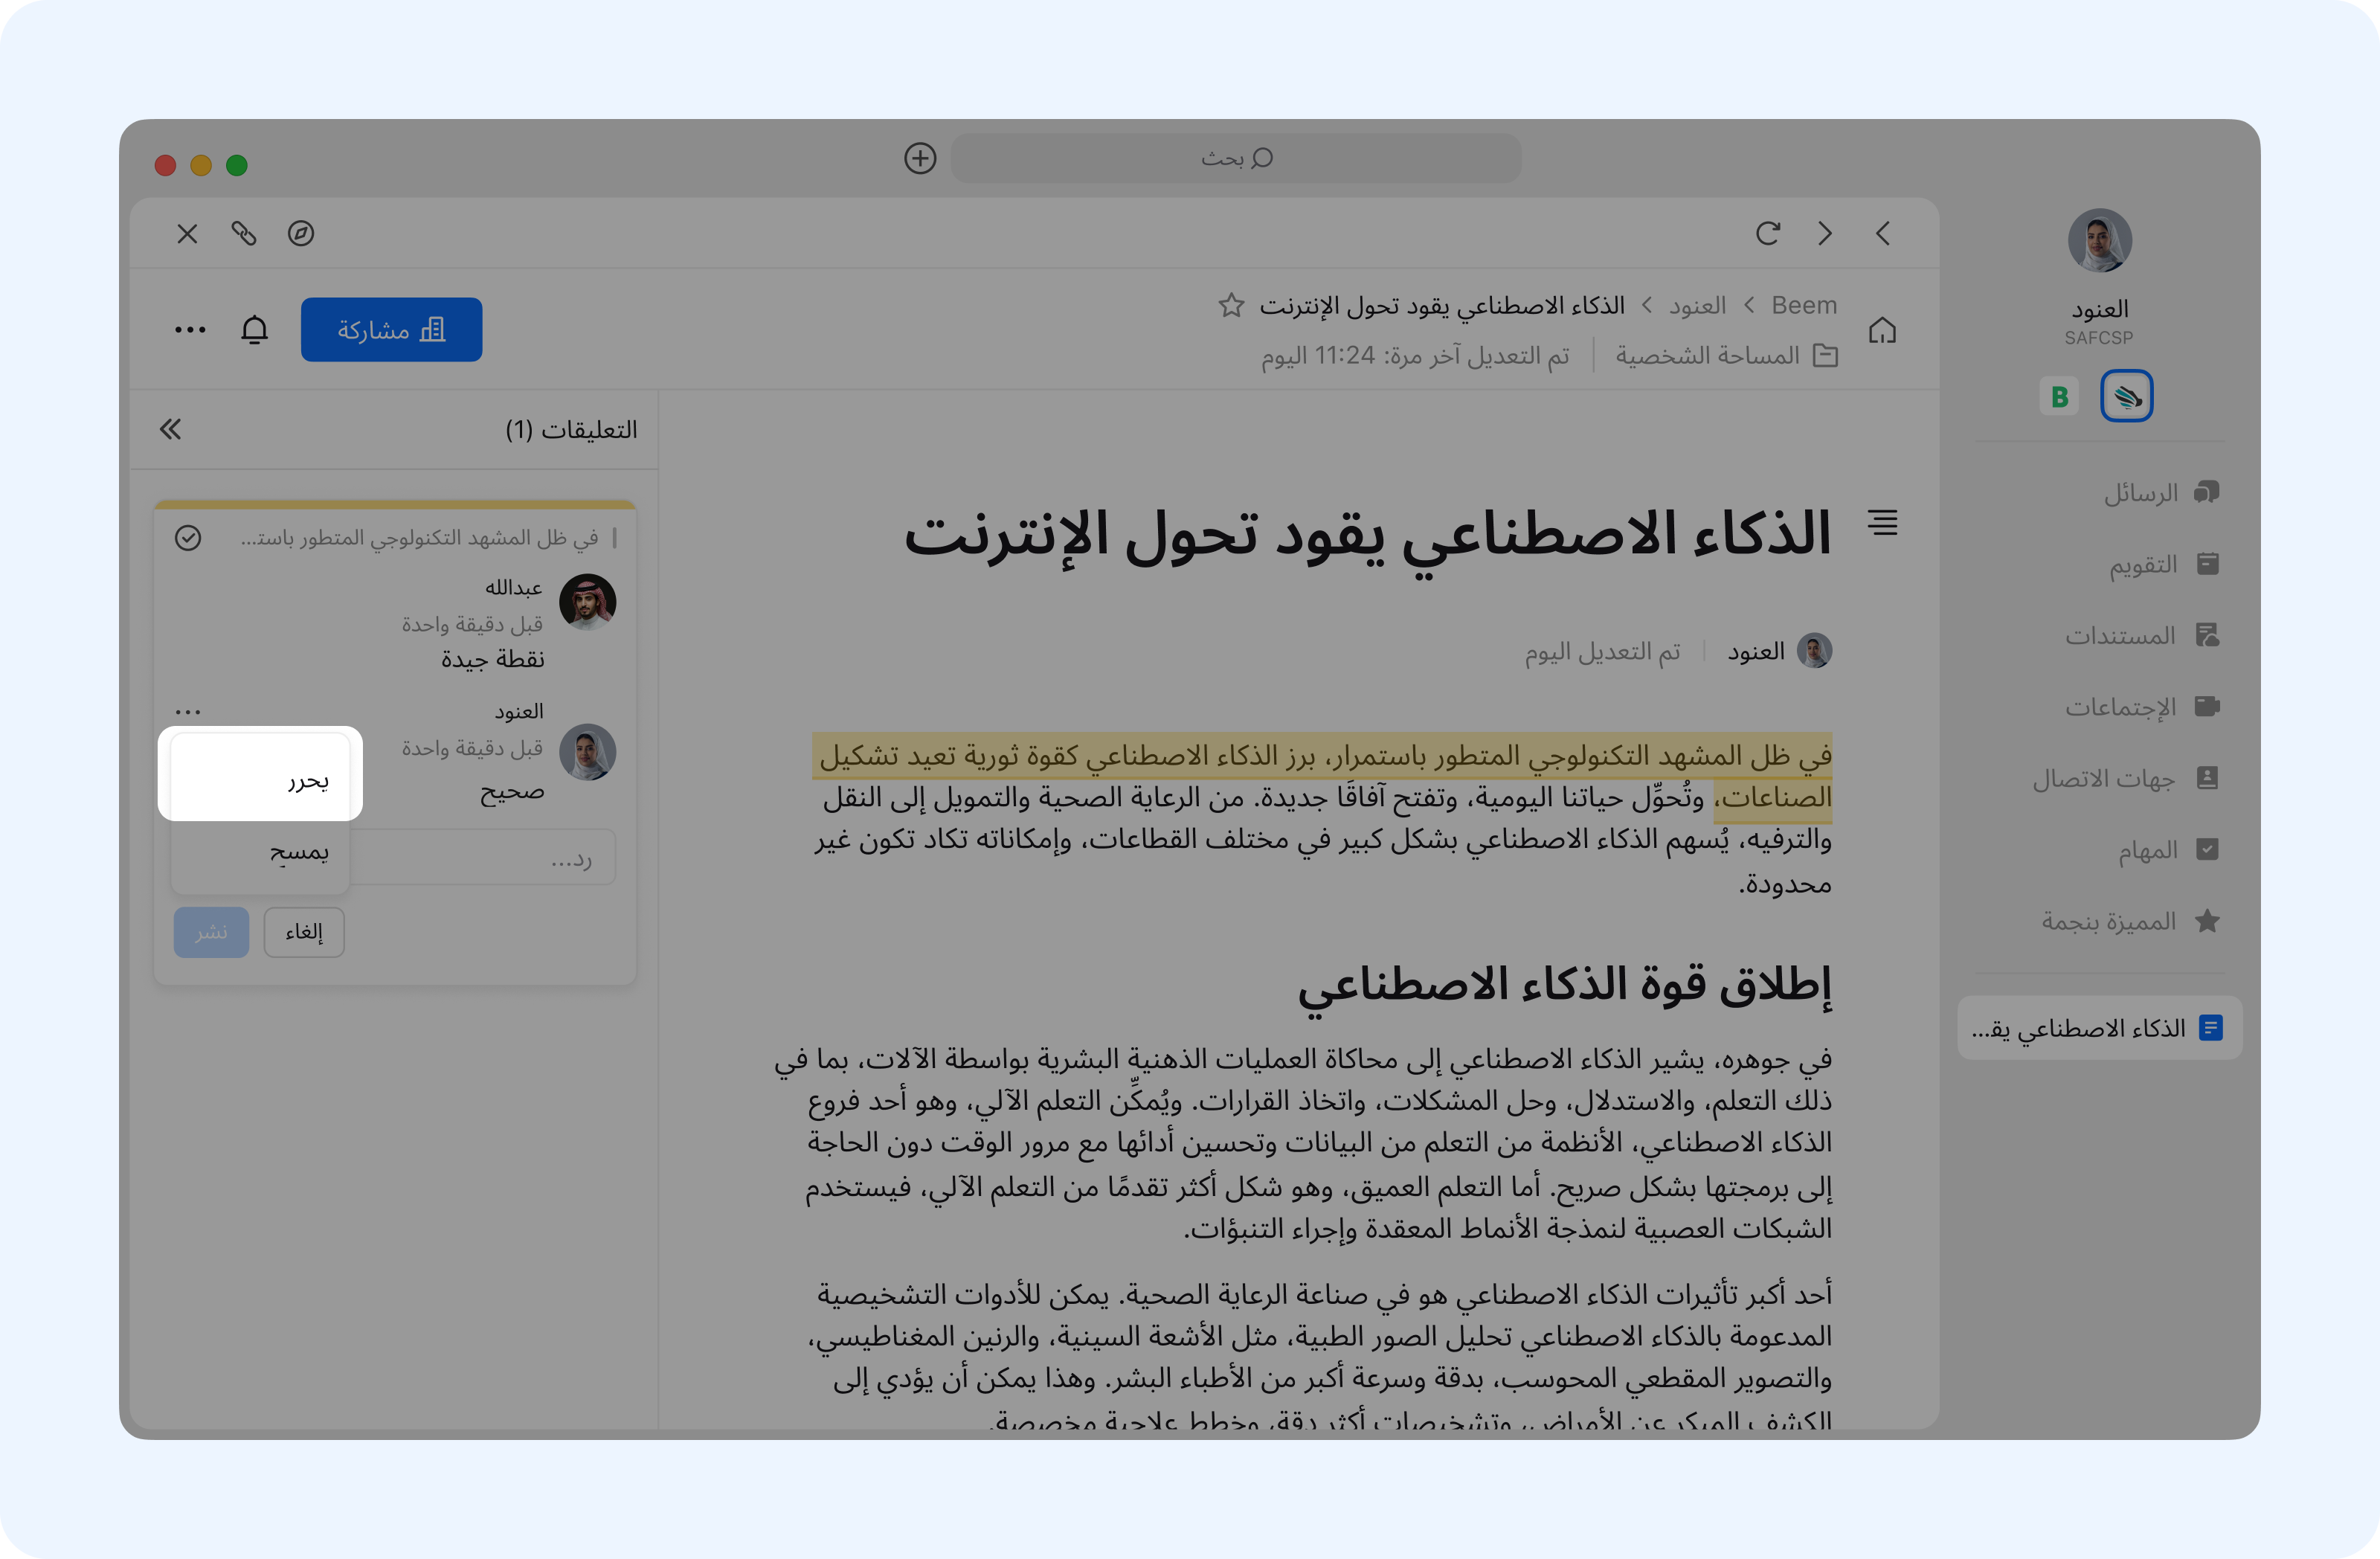Click the plus icon near search bar
Image resolution: width=2380 pixels, height=1559 pixels.
(920, 158)
